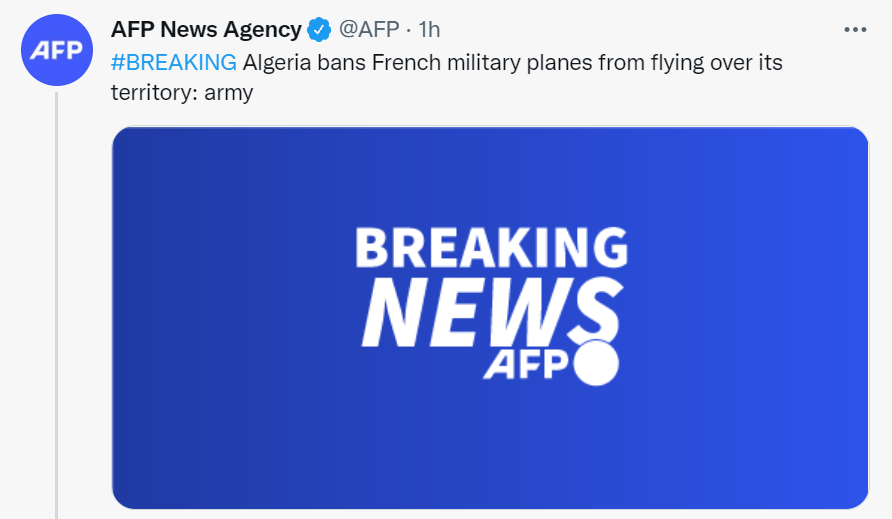
Task: Visit the AFP News Agency display name
Action: tap(206, 30)
